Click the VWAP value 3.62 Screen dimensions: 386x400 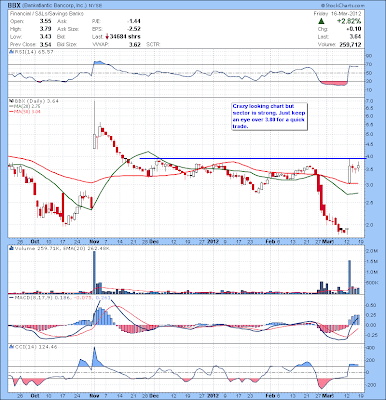[x=135, y=44]
